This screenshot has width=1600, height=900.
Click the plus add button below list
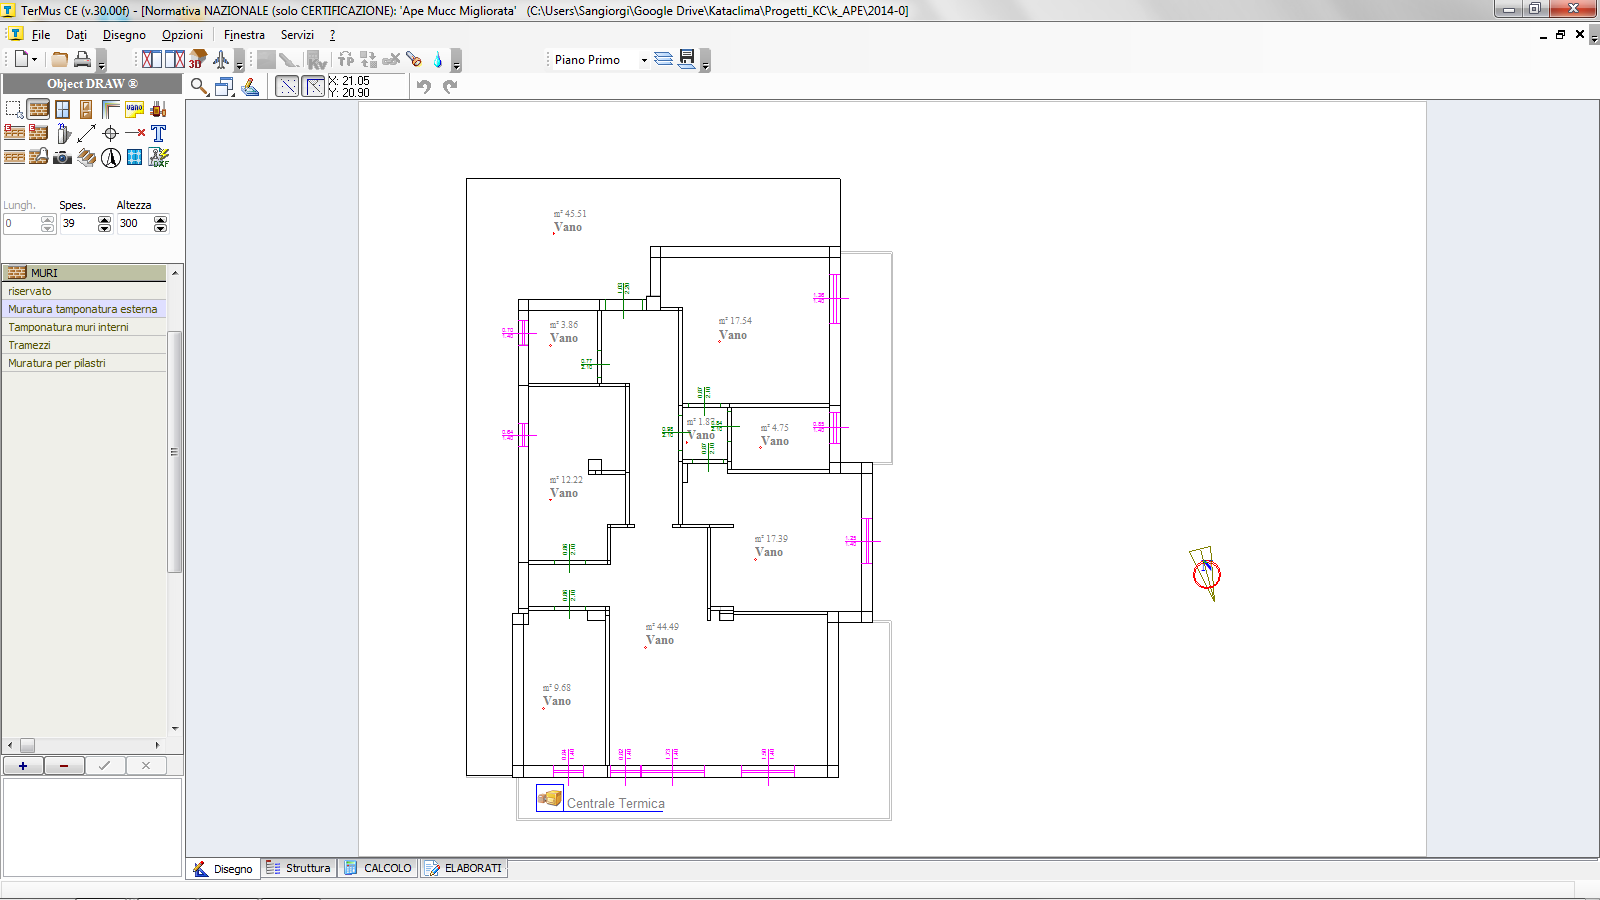23,766
